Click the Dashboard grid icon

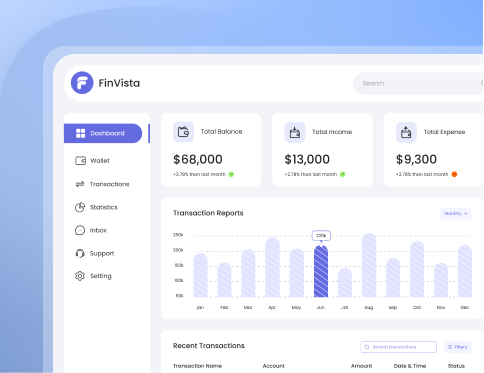80,133
